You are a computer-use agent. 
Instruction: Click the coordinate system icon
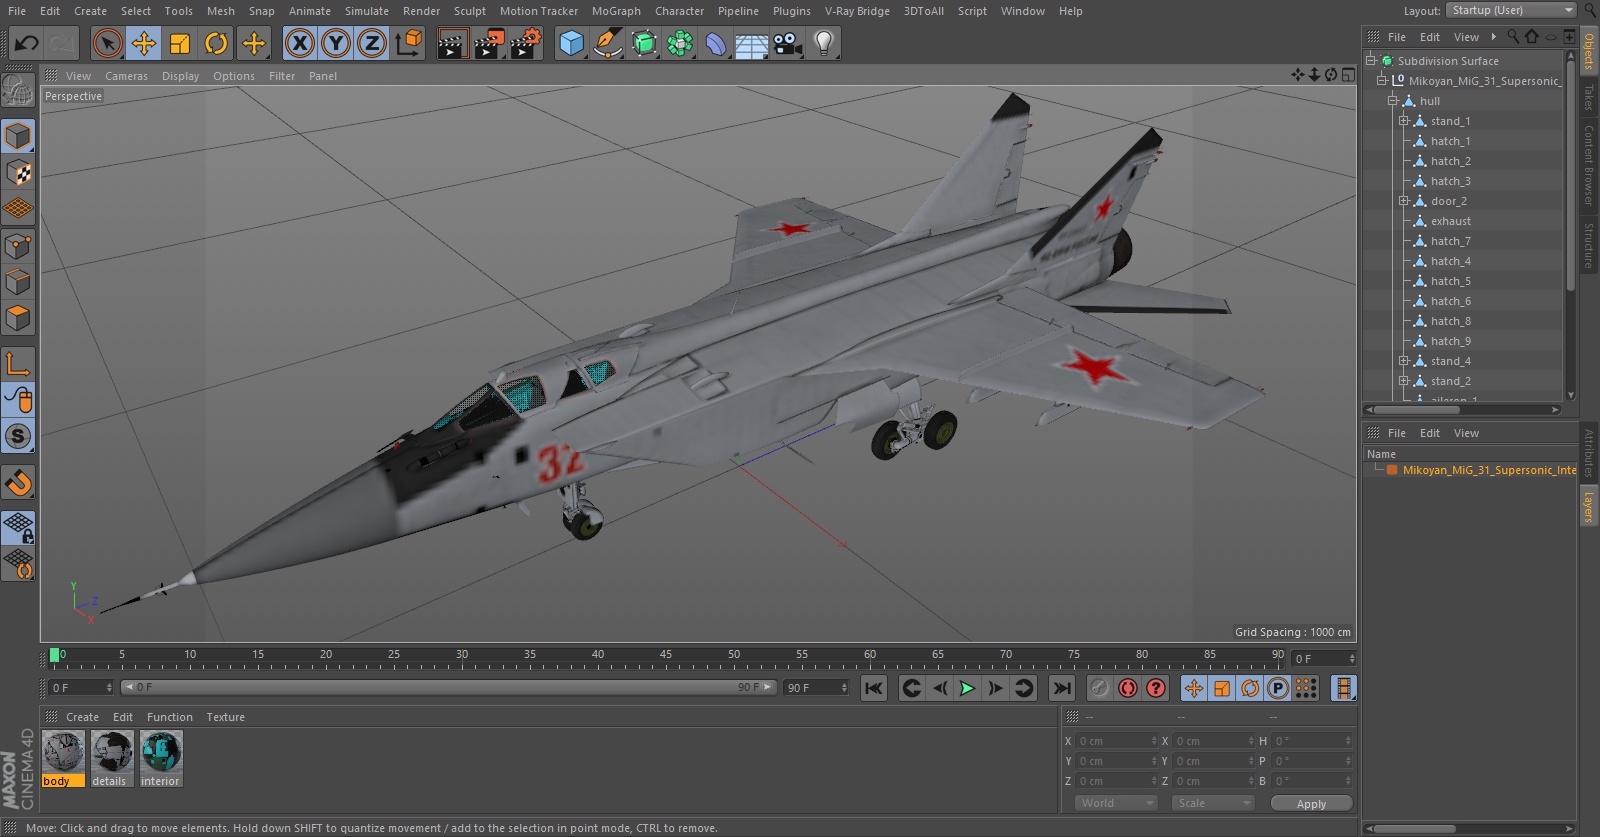pos(409,43)
